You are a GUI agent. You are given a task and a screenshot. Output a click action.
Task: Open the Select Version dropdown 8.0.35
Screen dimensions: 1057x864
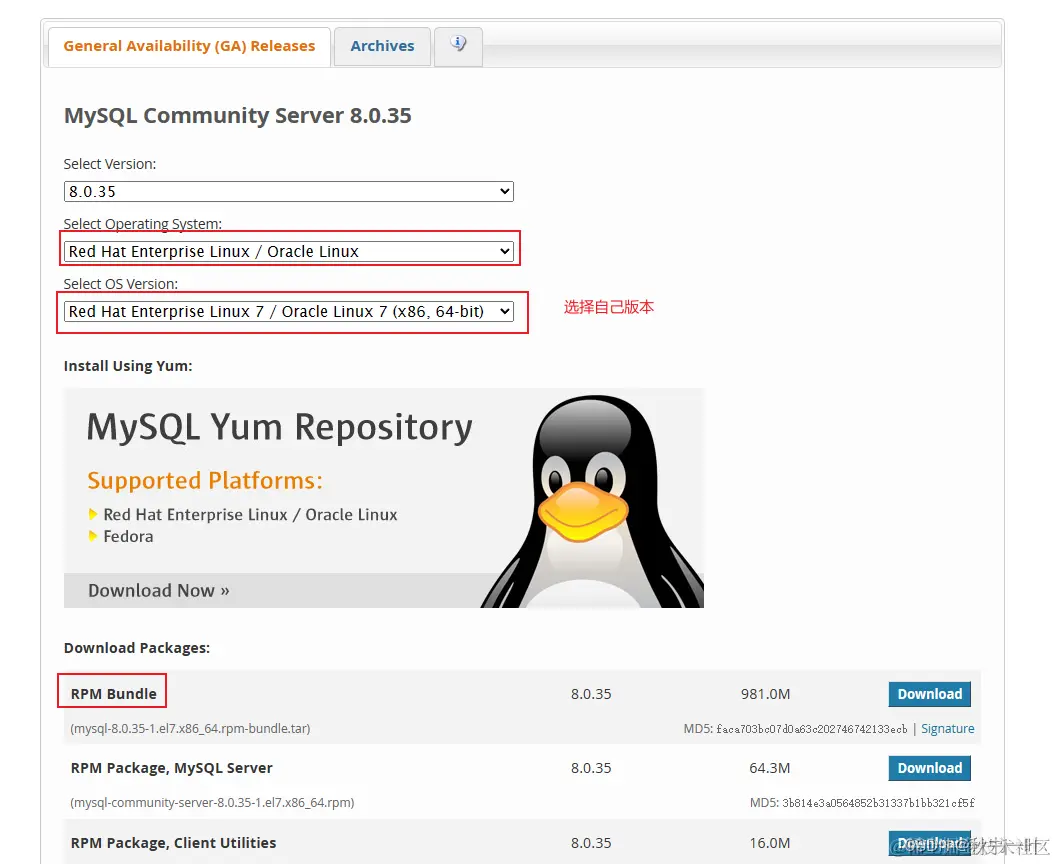[x=289, y=191]
